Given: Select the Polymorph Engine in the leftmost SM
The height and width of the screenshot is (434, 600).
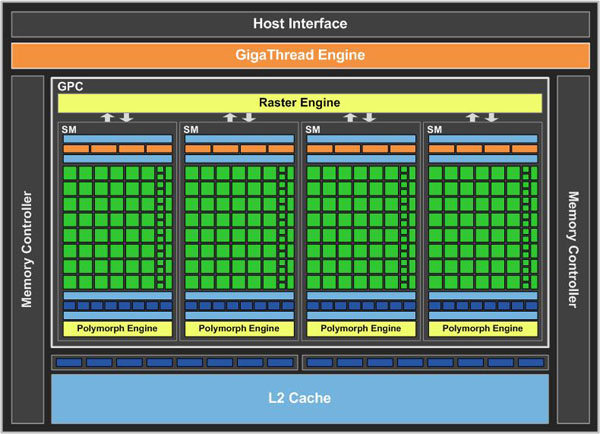Looking at the screenshot, I should coord(118,328).
